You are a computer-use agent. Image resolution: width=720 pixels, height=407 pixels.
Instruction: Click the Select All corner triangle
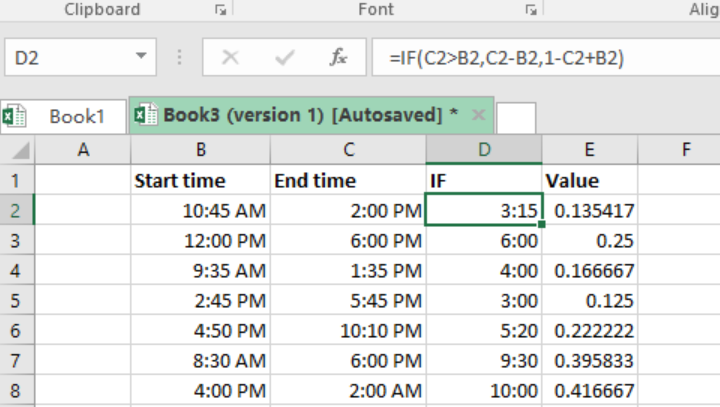[20, 151]
